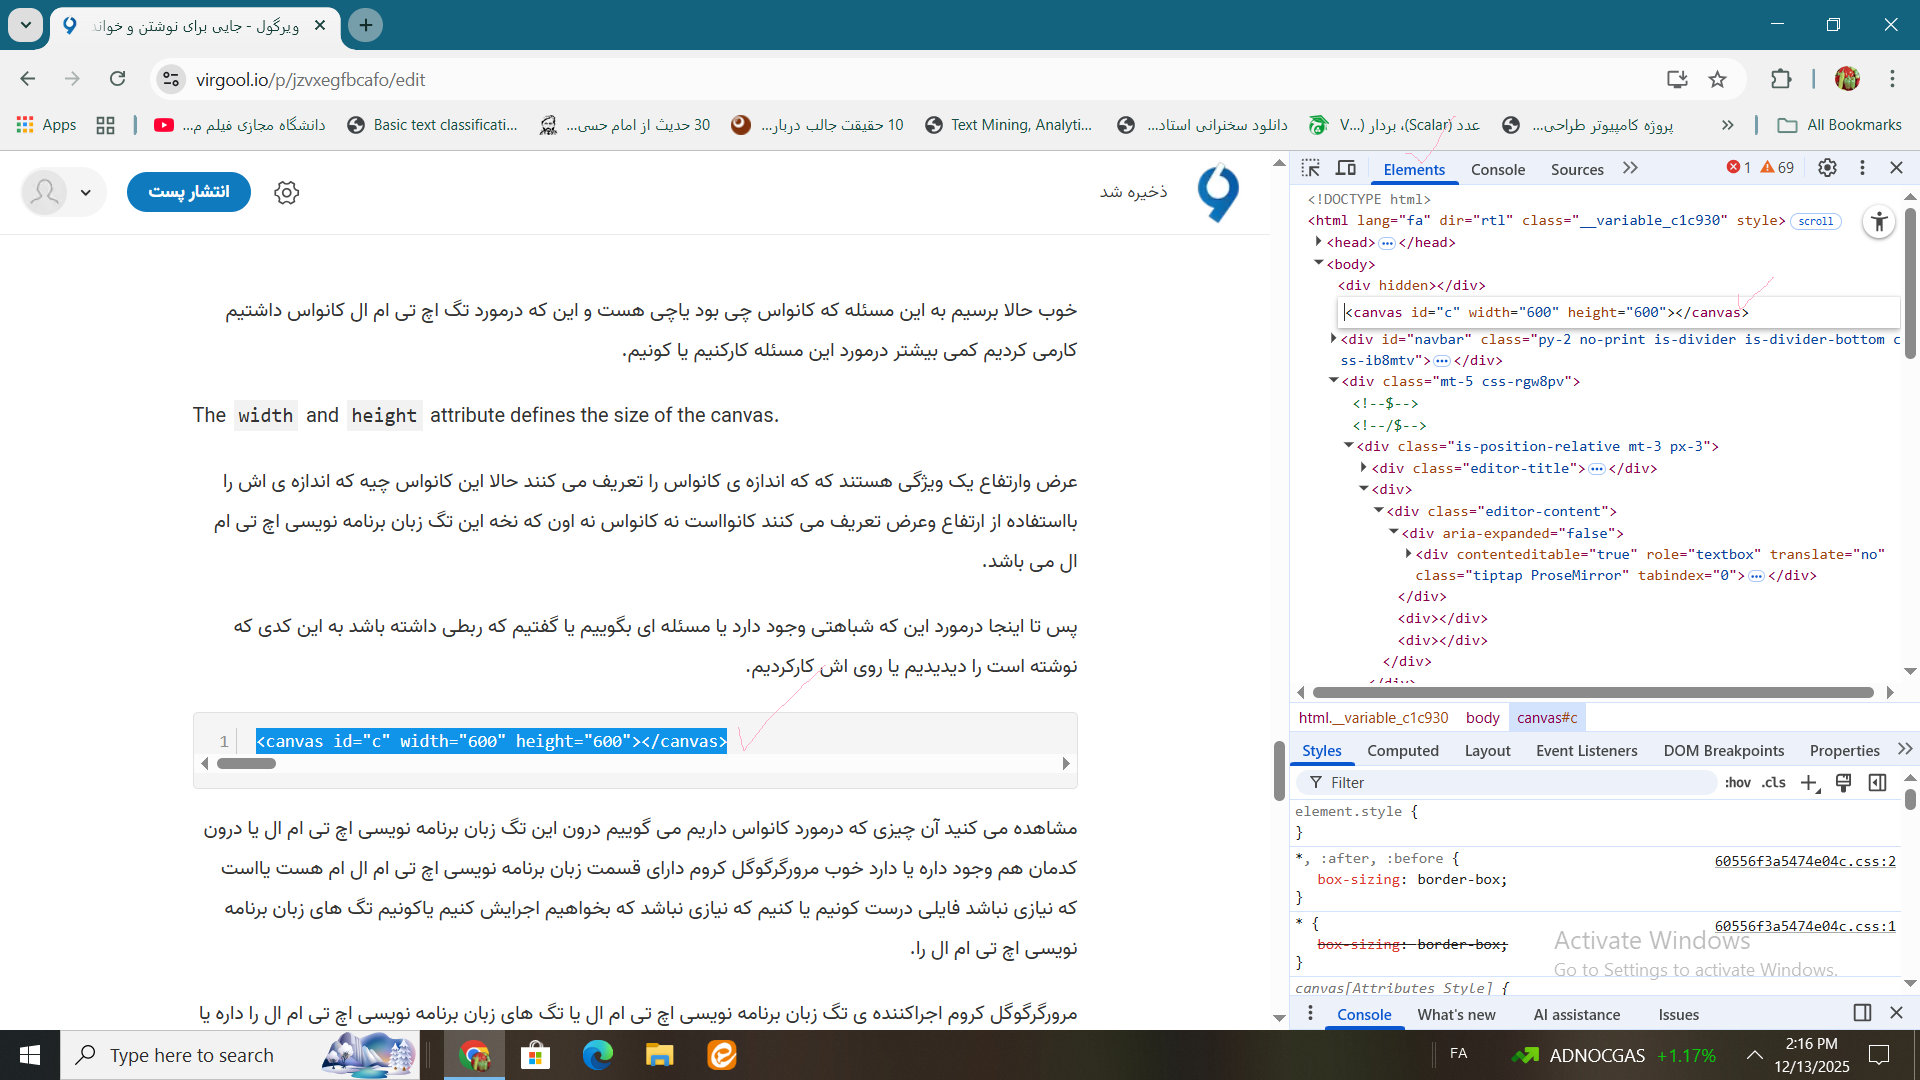Open the 60556f3a5474e04c.css:2 source link
The image size is (1920, 1080).
[1804, 861]
